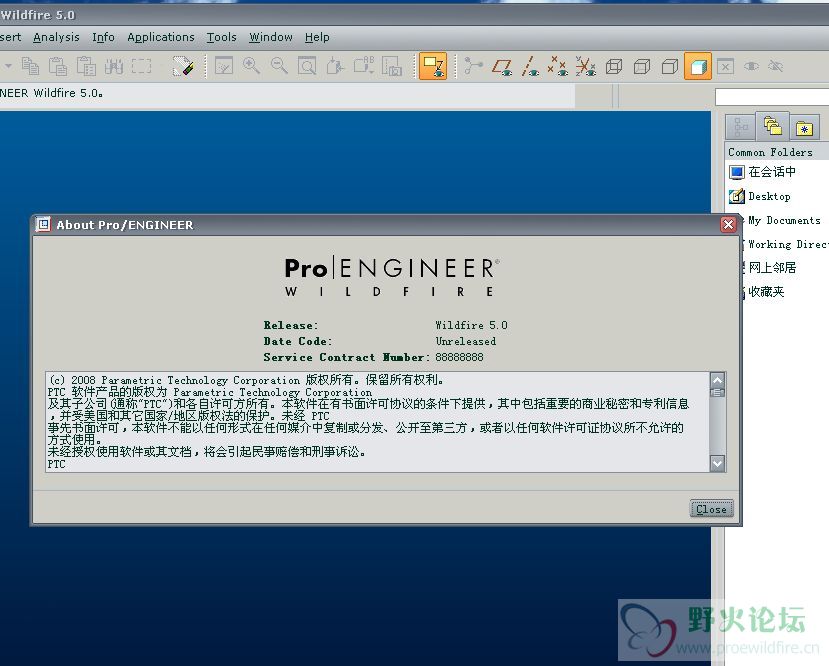Click the Copy toolbar icon
Image resolution: width=829 pixels, height=666 pixels.
pyautogui.click(x=30, y=66)
